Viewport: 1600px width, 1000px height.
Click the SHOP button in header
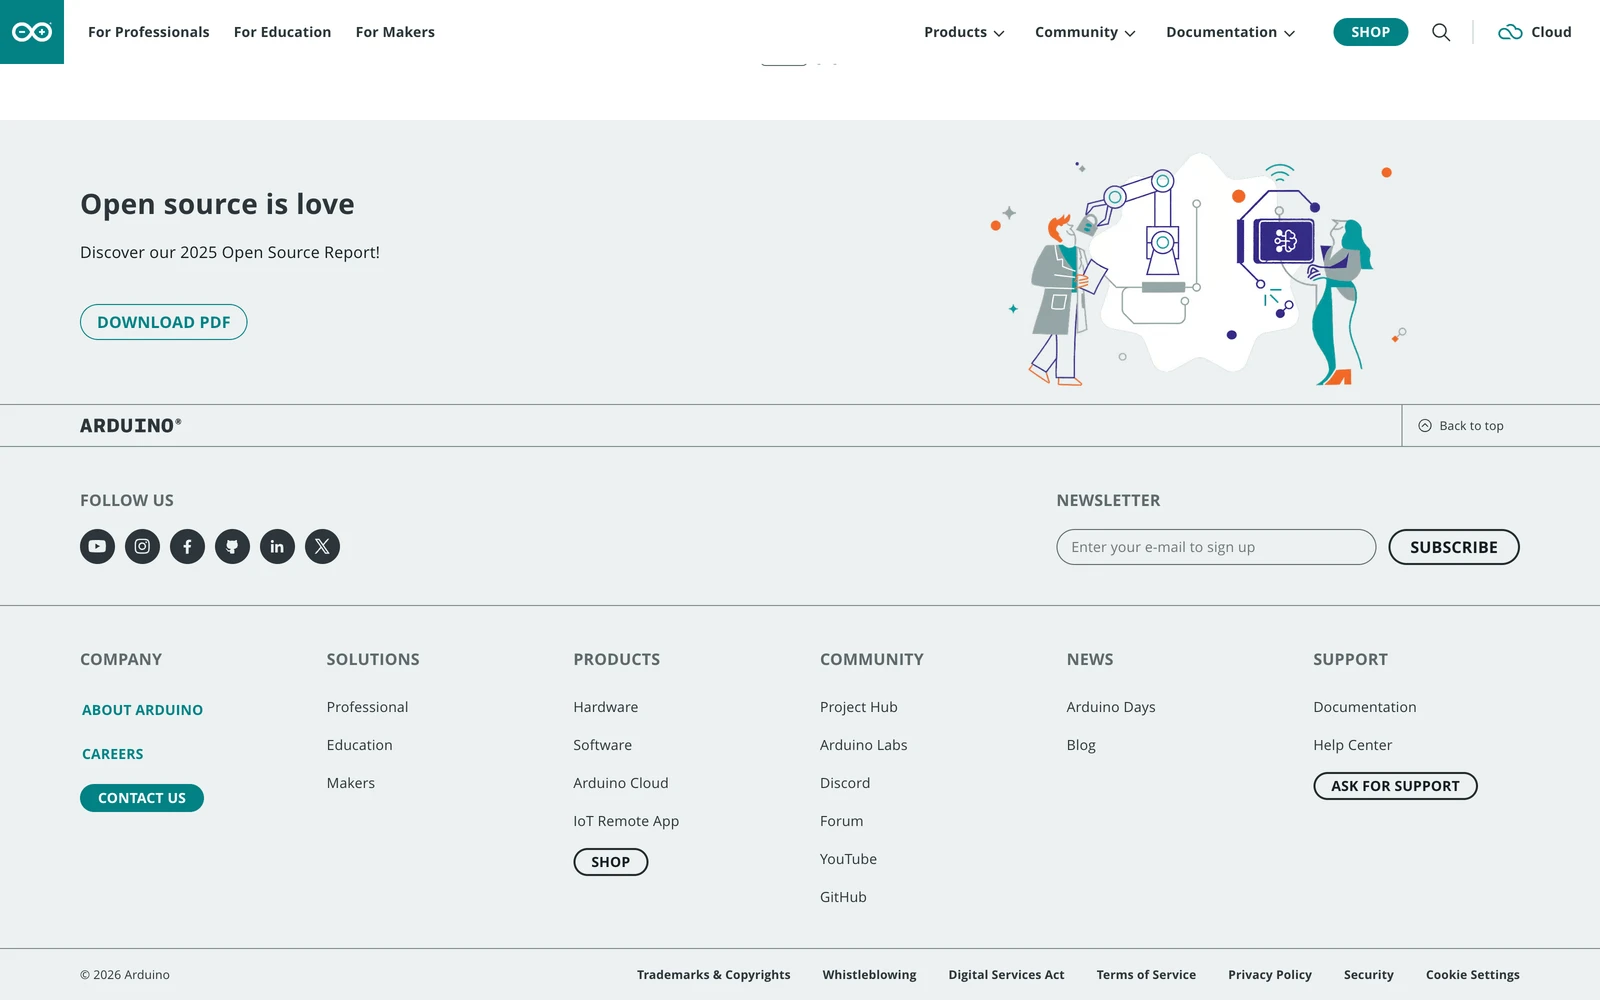click(x=1370, y=32)
